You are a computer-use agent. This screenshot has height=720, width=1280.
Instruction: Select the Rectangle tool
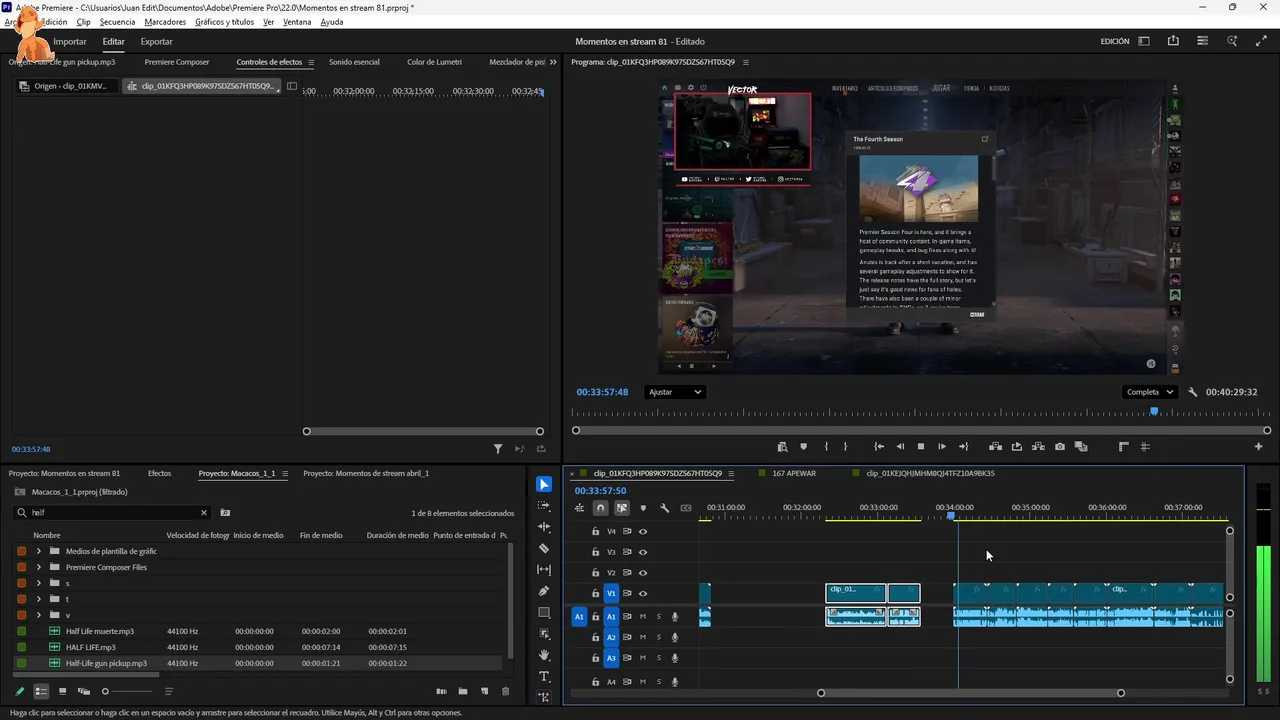(544, 613)
